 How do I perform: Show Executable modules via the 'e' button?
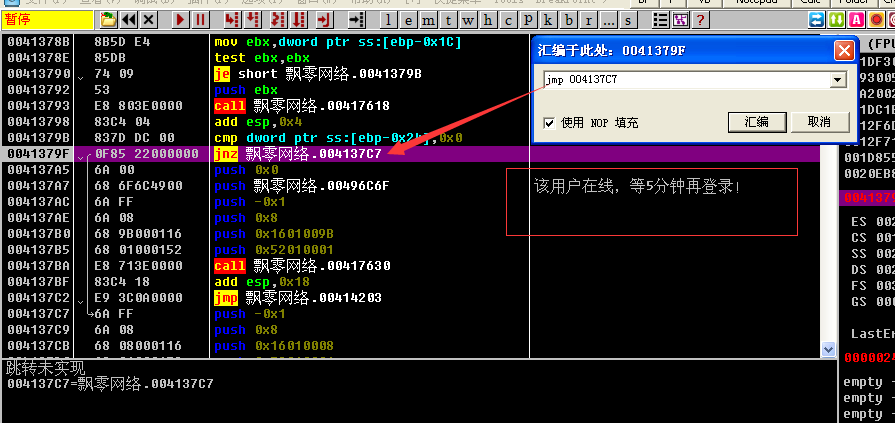[409, 20]
